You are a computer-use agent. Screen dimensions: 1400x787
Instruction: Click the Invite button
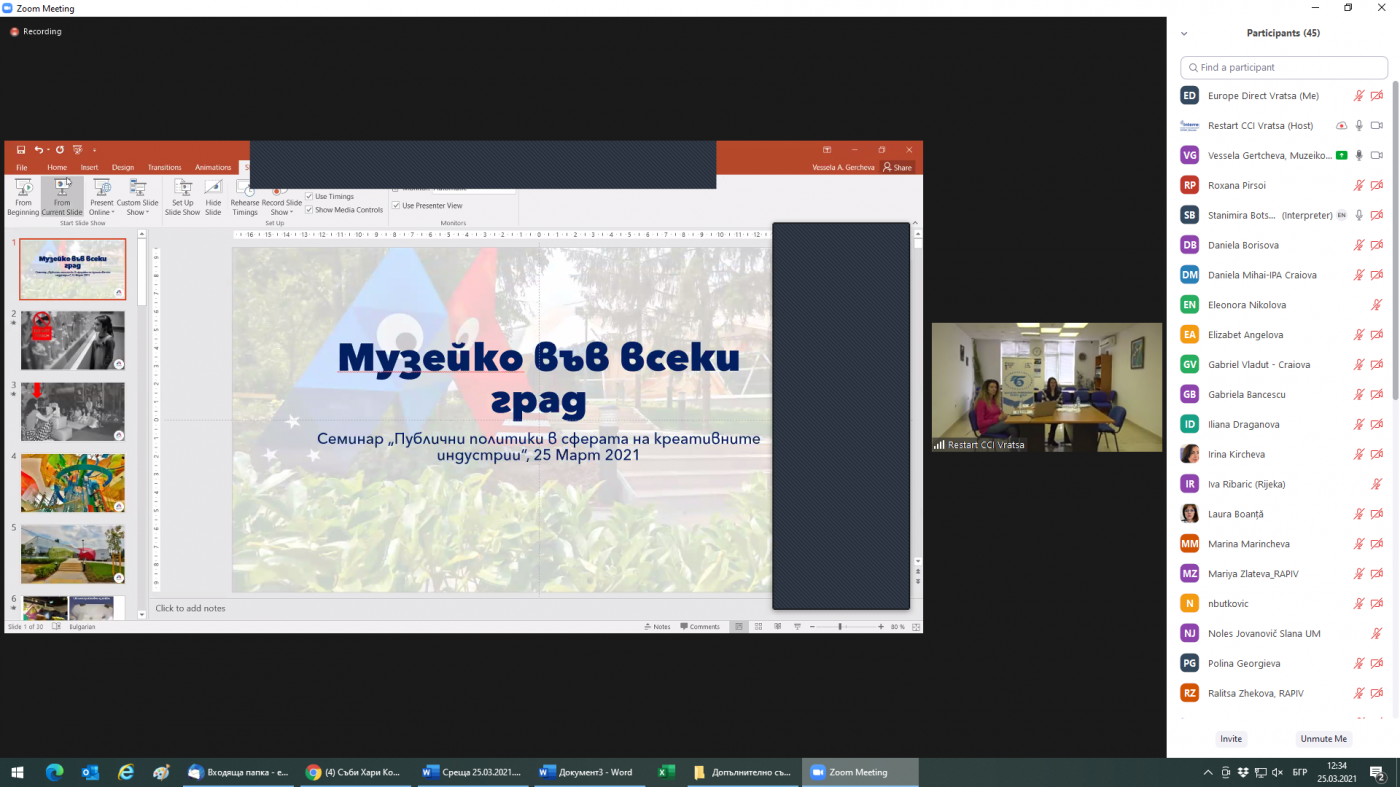pos(1231,739)
